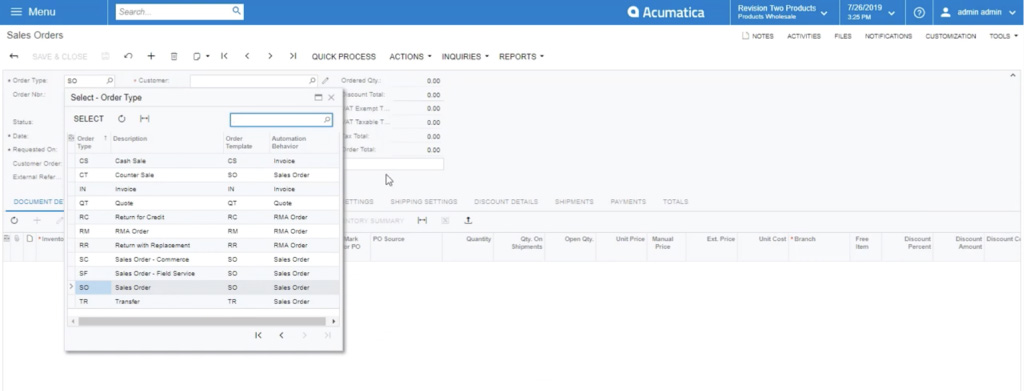Screen dimensions: 1024x391
Task: Export to Excel icon in details grid
Action: coord(445,221)
